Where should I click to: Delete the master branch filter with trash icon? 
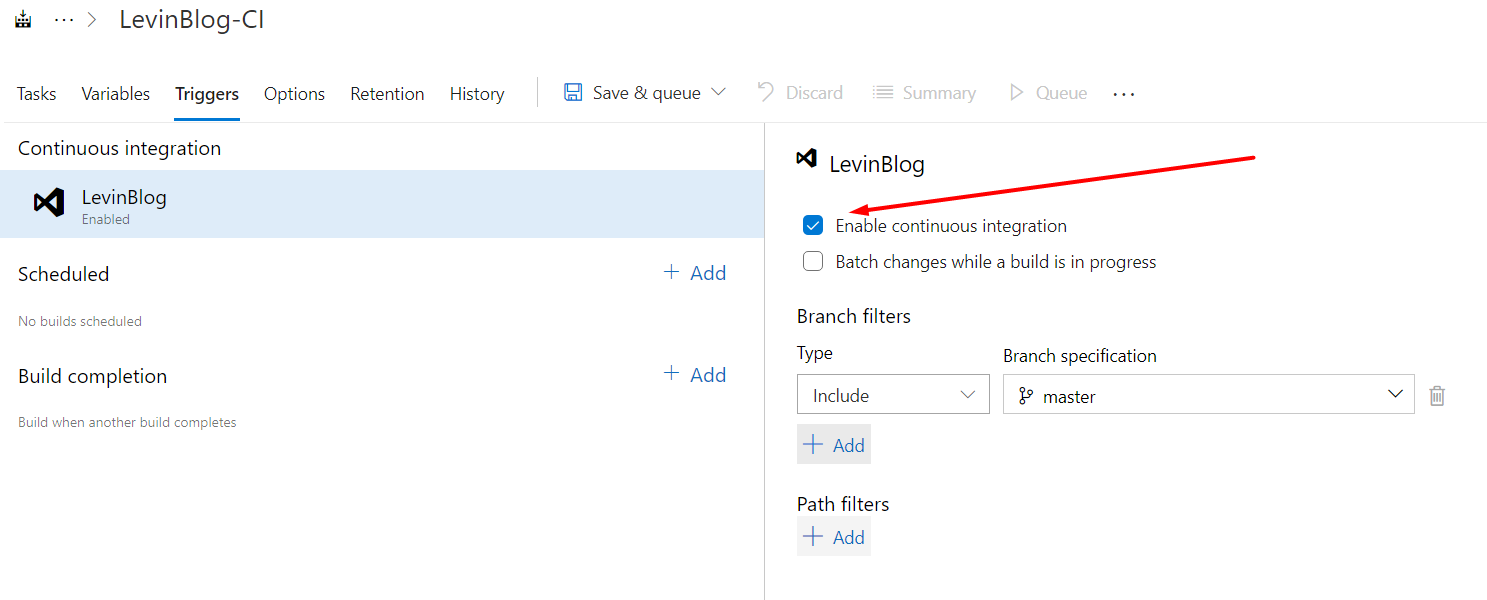(x=1437, y=395)
